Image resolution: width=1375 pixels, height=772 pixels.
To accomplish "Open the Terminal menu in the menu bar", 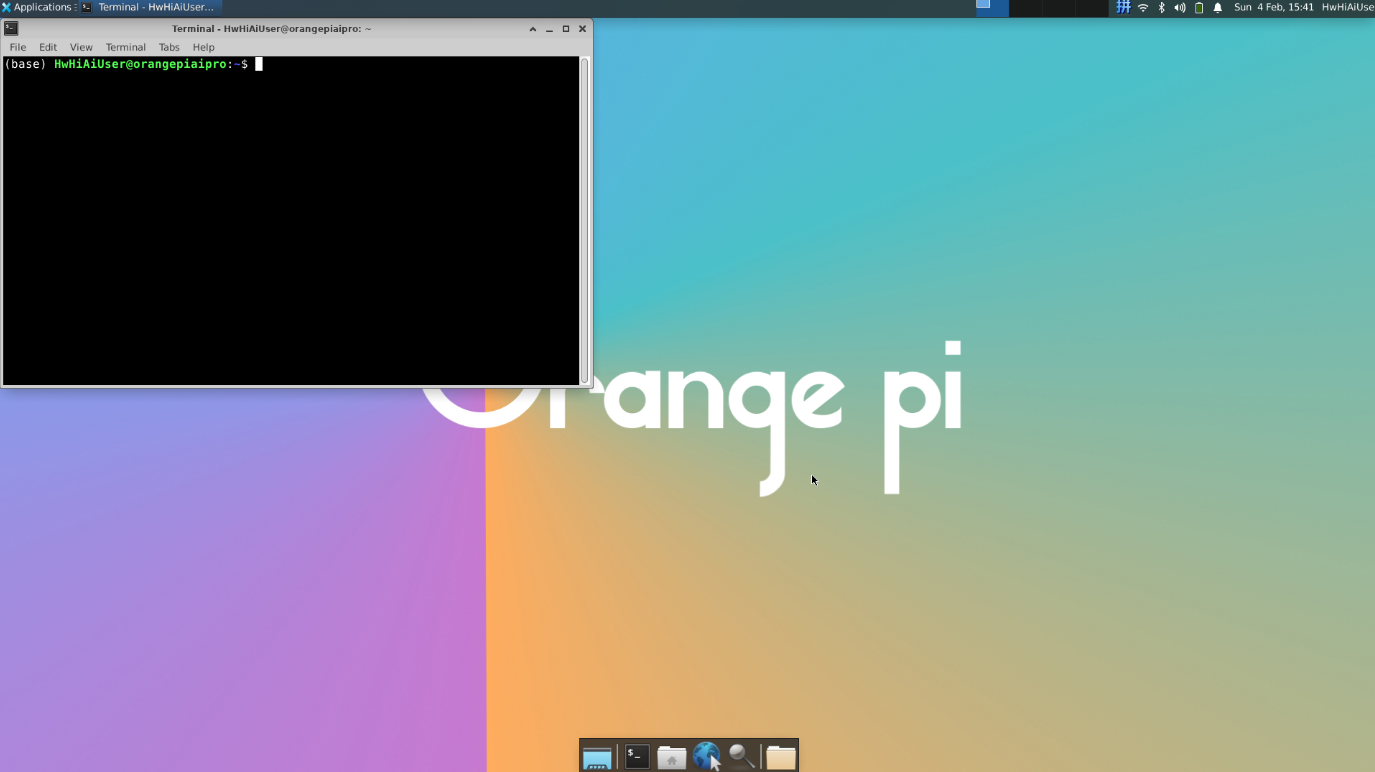I will coord(126,47).
